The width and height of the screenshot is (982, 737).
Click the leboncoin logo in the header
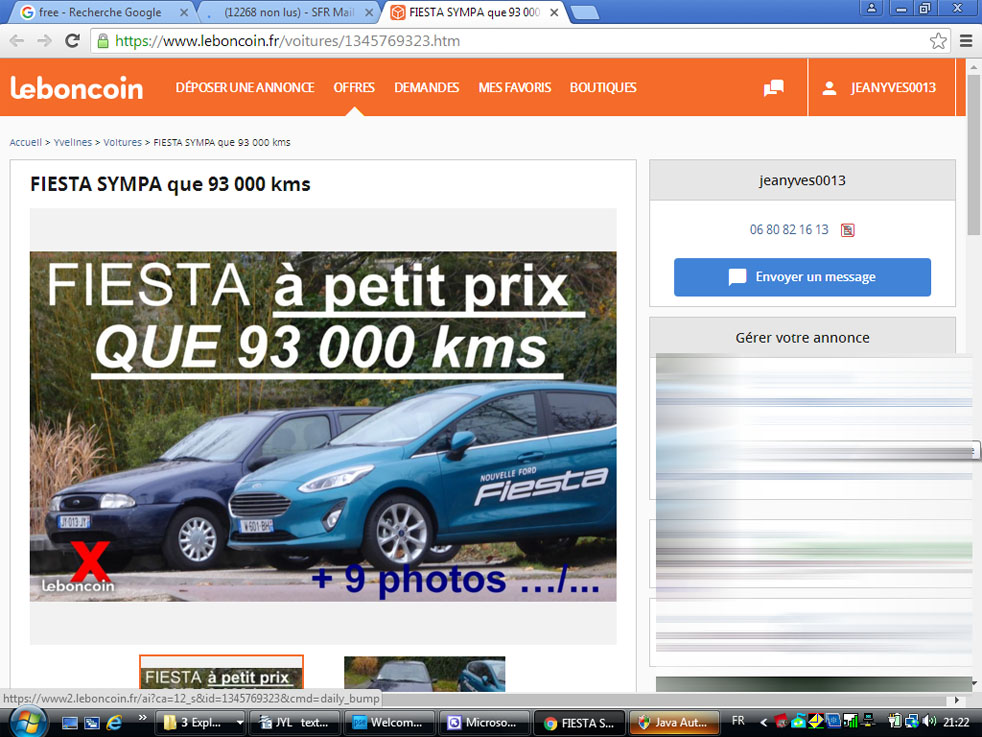[x=76, y=88]
